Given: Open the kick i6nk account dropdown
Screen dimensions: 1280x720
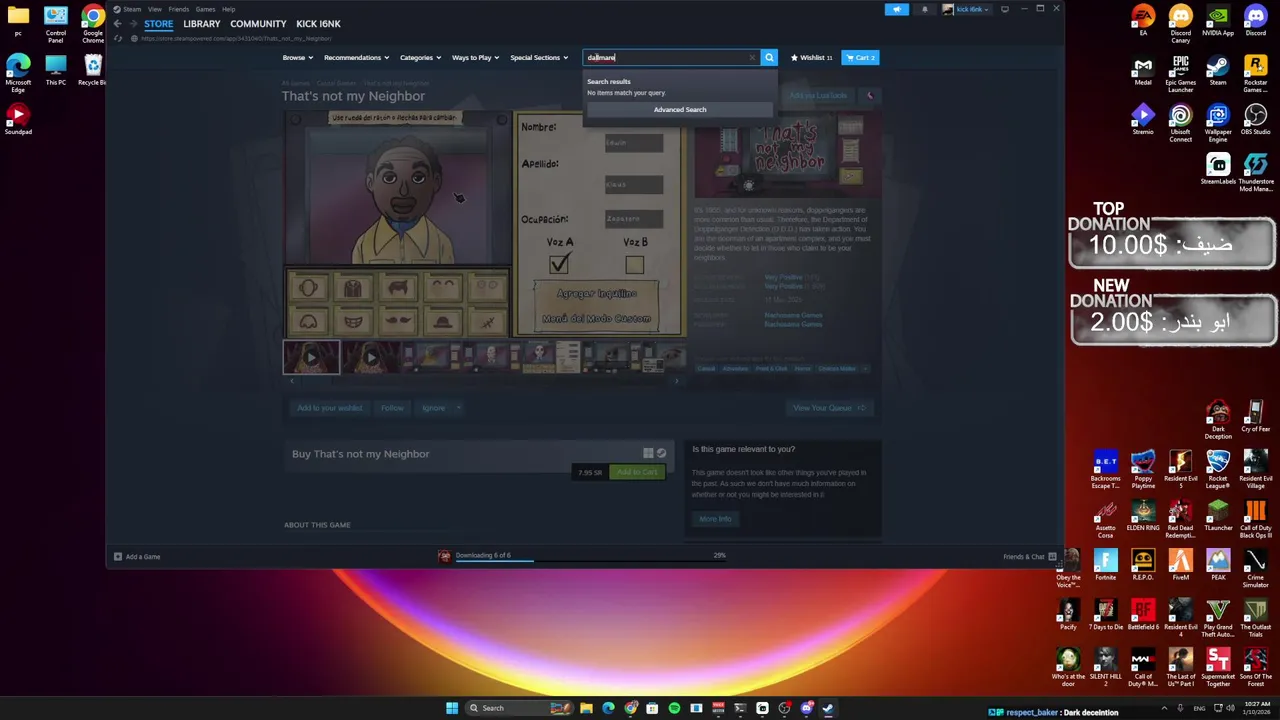Looking at the screenshot, I should [967, 9].
